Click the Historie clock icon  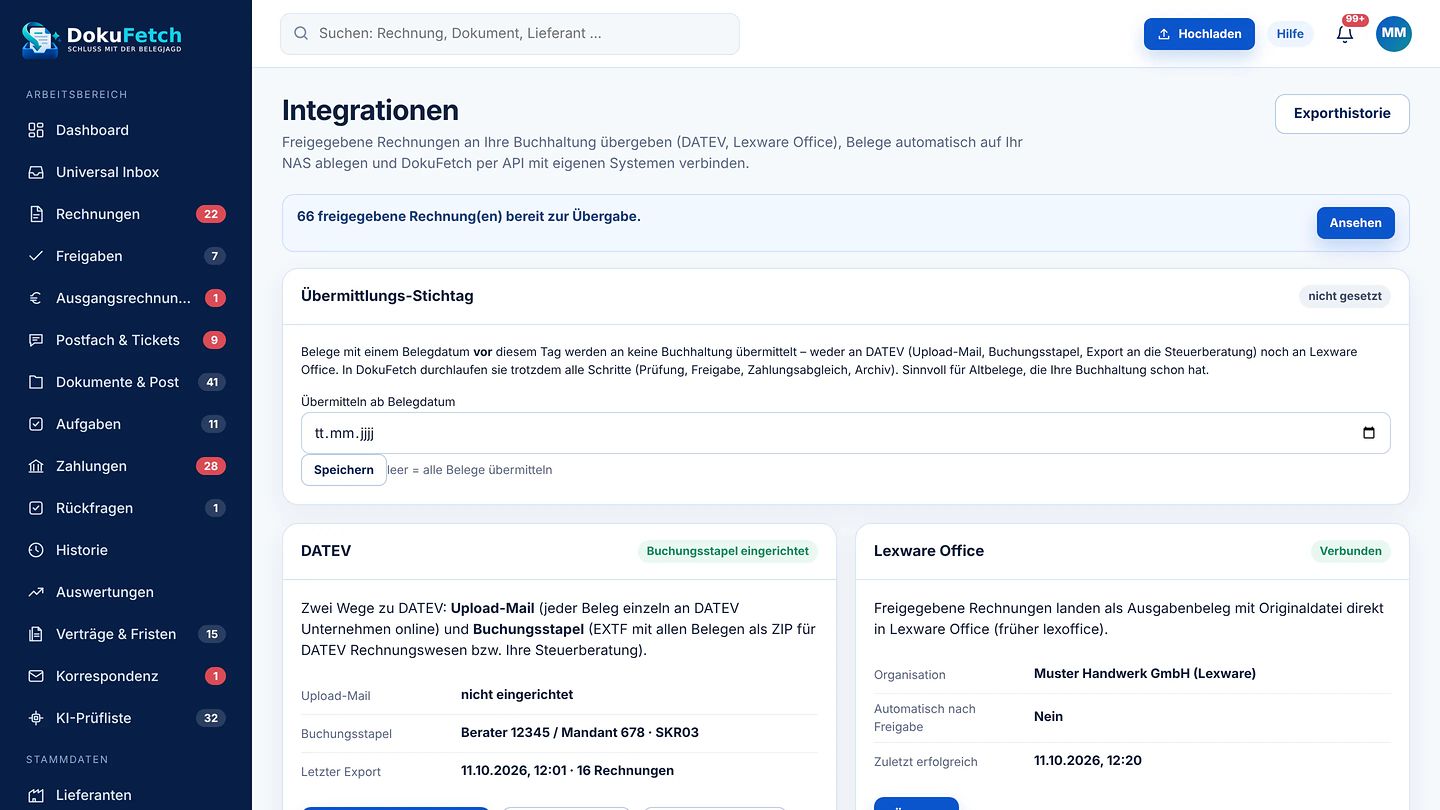pyautogui.click(x=36, y=550)
